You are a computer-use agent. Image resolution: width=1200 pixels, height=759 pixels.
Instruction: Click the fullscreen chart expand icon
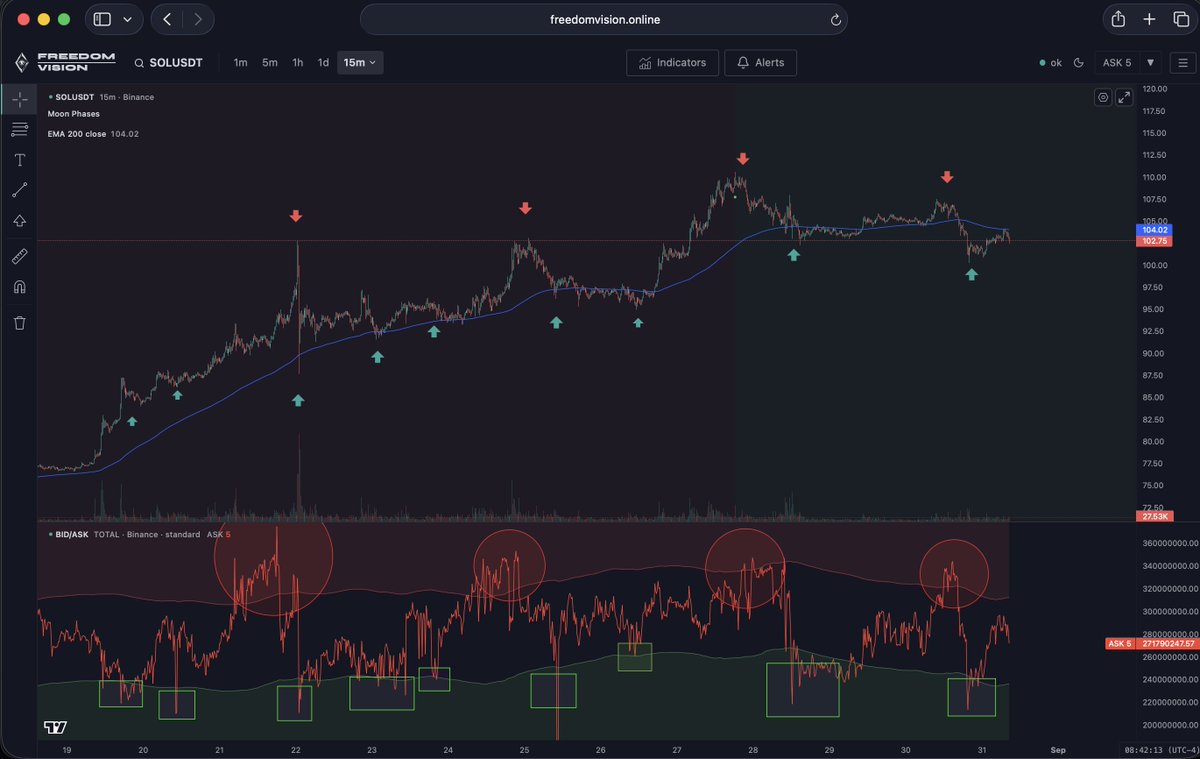coord(1124,97)
